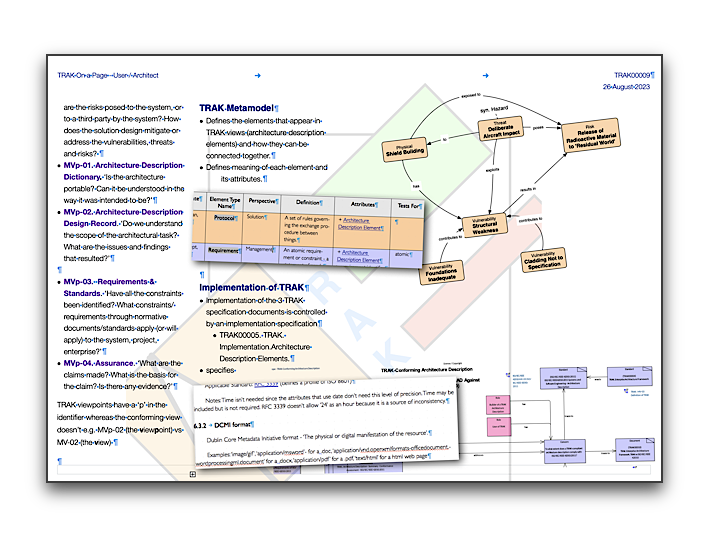The height and width of the screenshot is (535, 710).
Task: Click the table anchor plus icon at the bottom of the page
Action: 193,474
